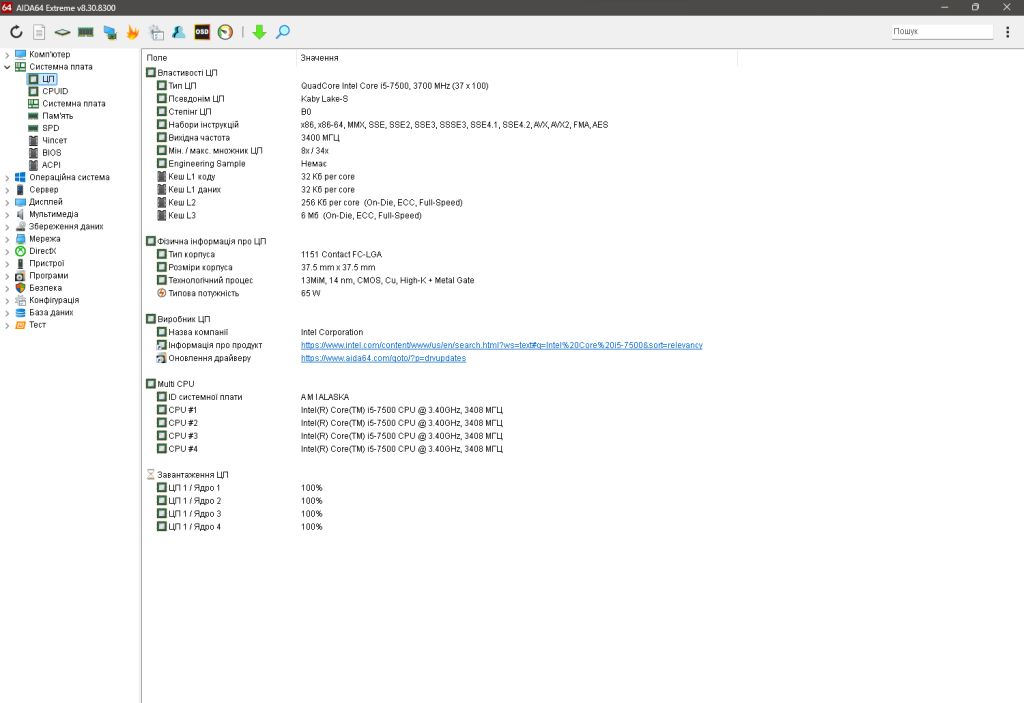Expand the Операційна система node
Screen dimensions: 1024x703
[7, 178]
